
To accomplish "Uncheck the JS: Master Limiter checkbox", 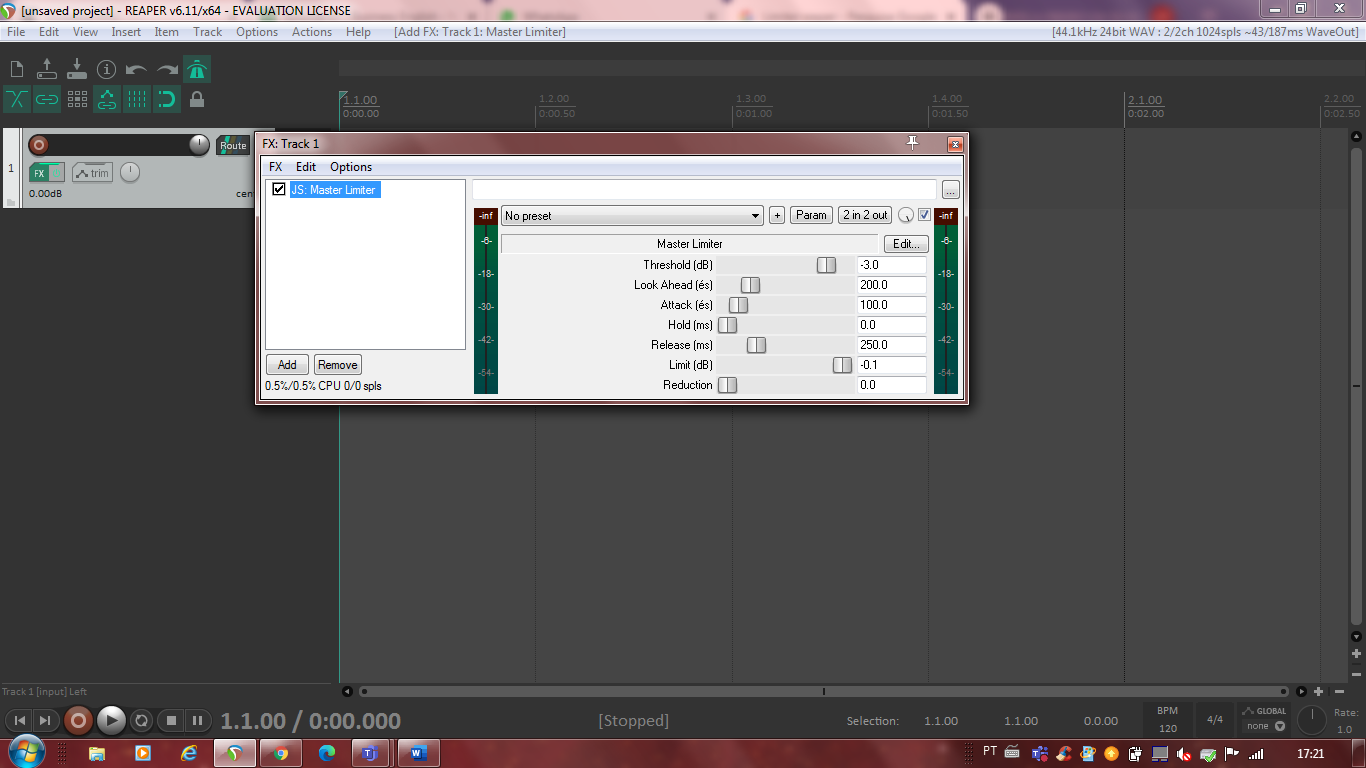I will 279,189.
